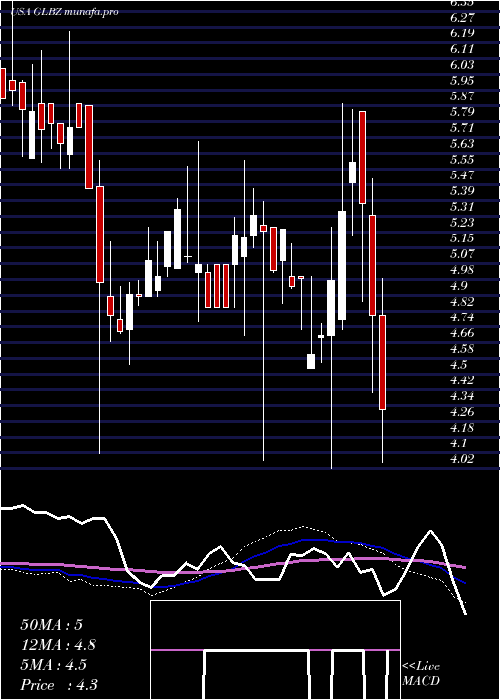The image size is (500, 700).
Task: Click the 4.42 price axis label
Action: [x=462, y=380]
